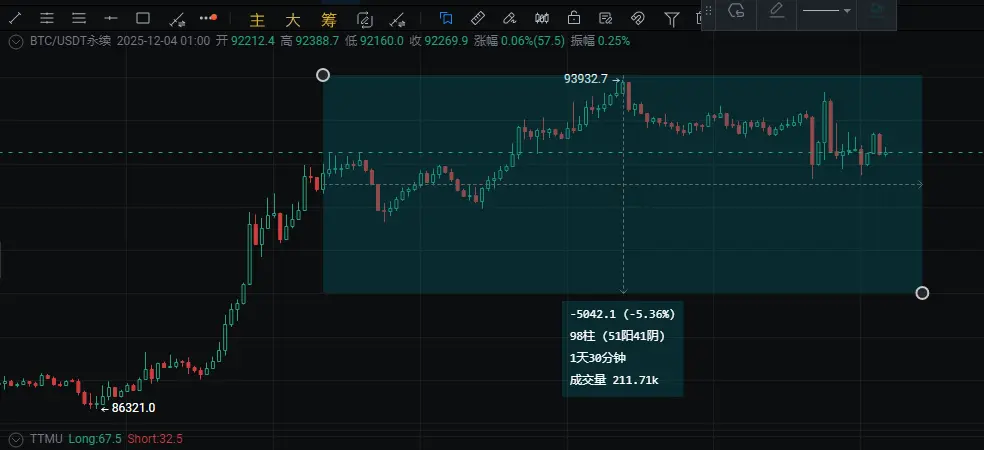Open more drawing tools with orange dot

(x=208, y=18)
